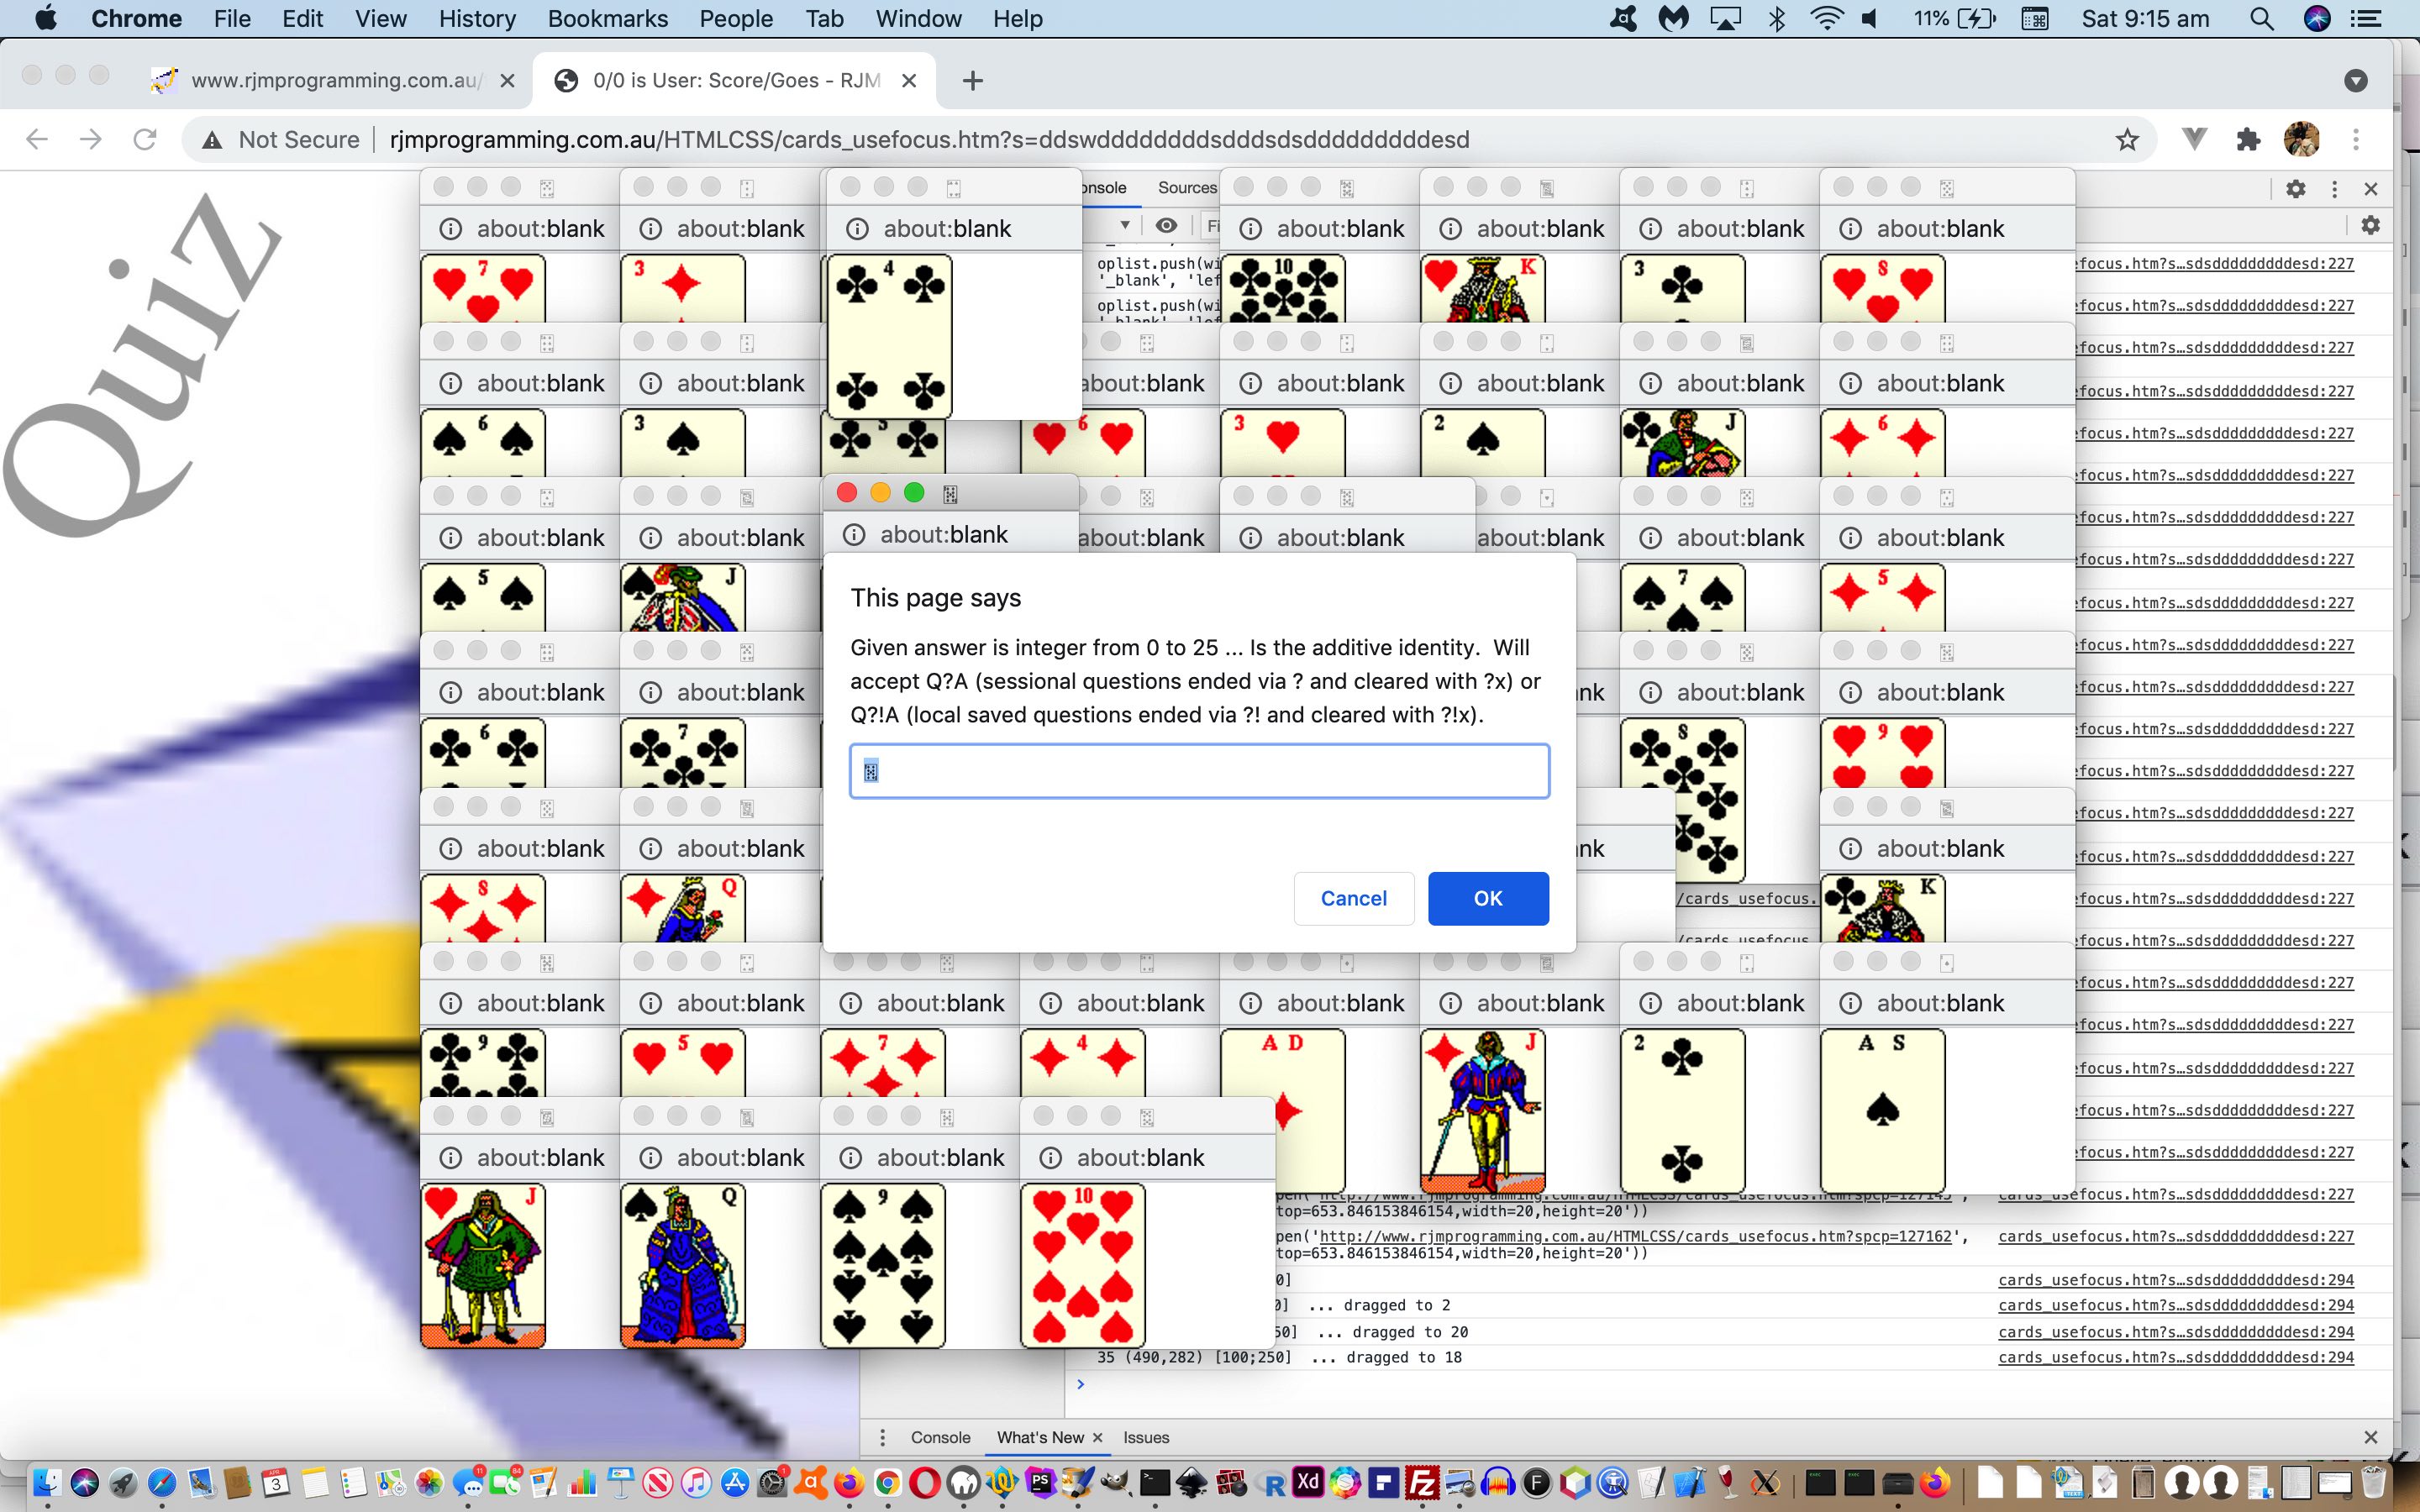Open Adobe XD from the Dock
The image size is (2420, 1512).
pos(1307,1482)
